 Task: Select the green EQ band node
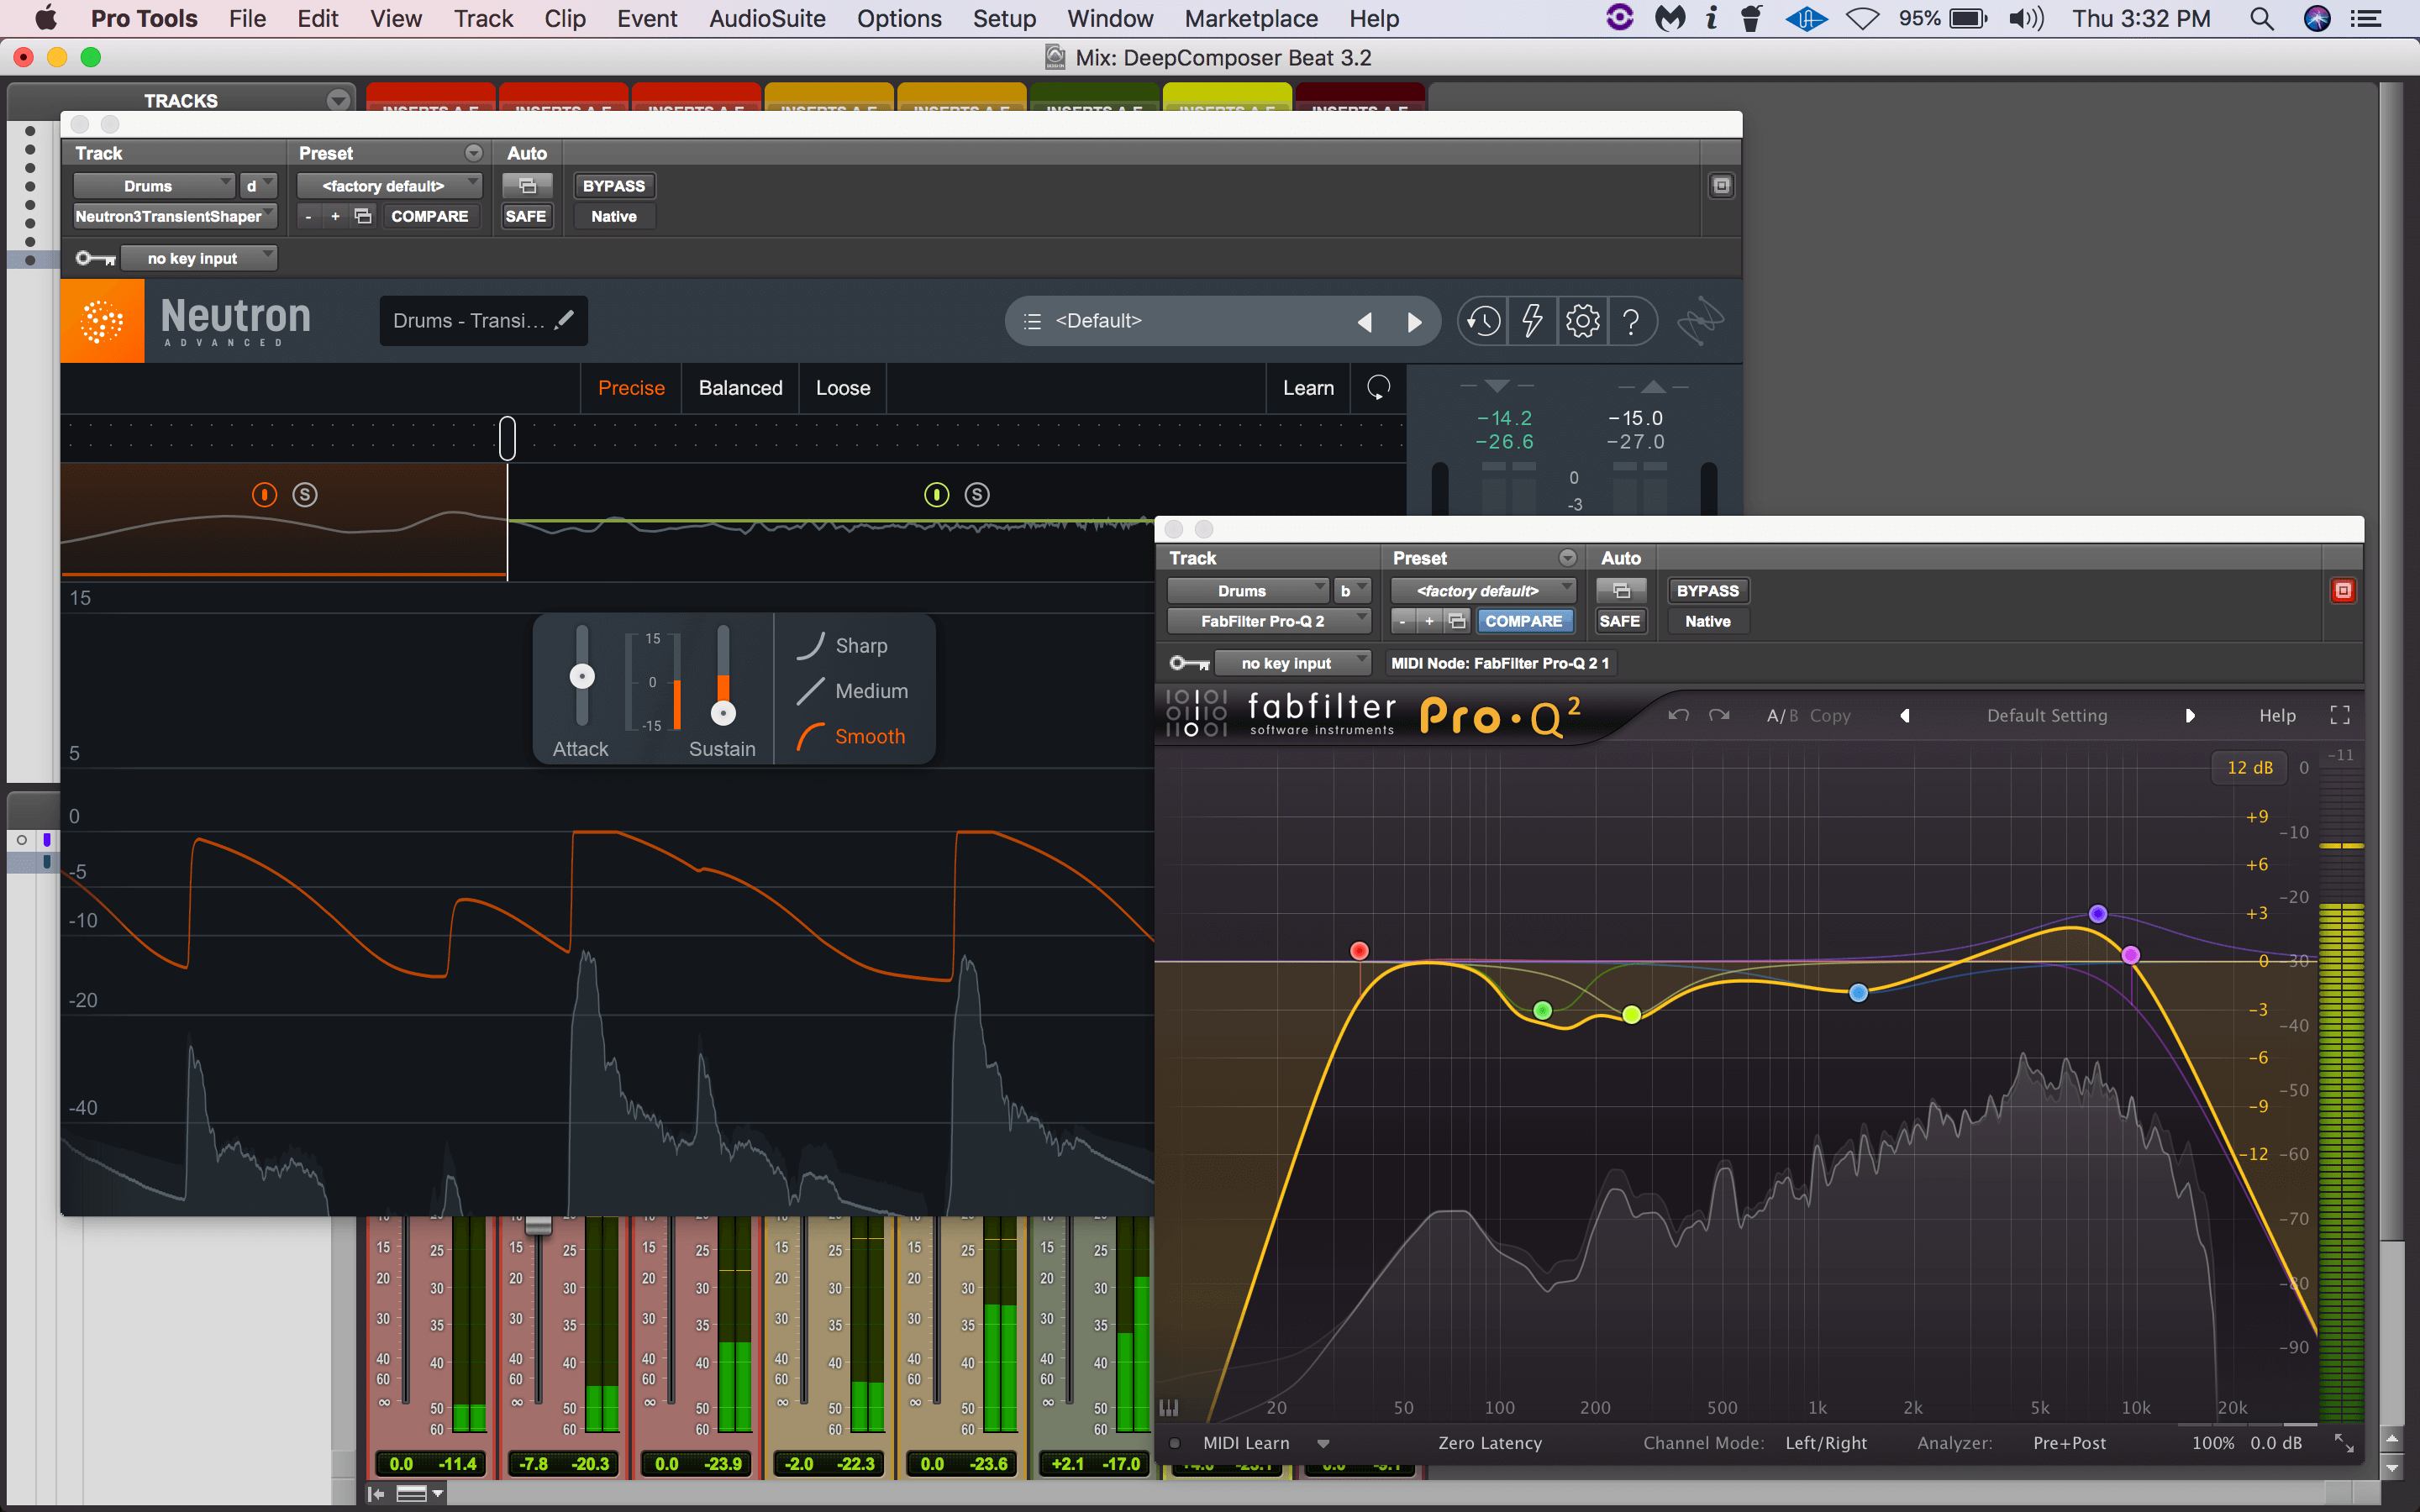tap(1542, 1010)
